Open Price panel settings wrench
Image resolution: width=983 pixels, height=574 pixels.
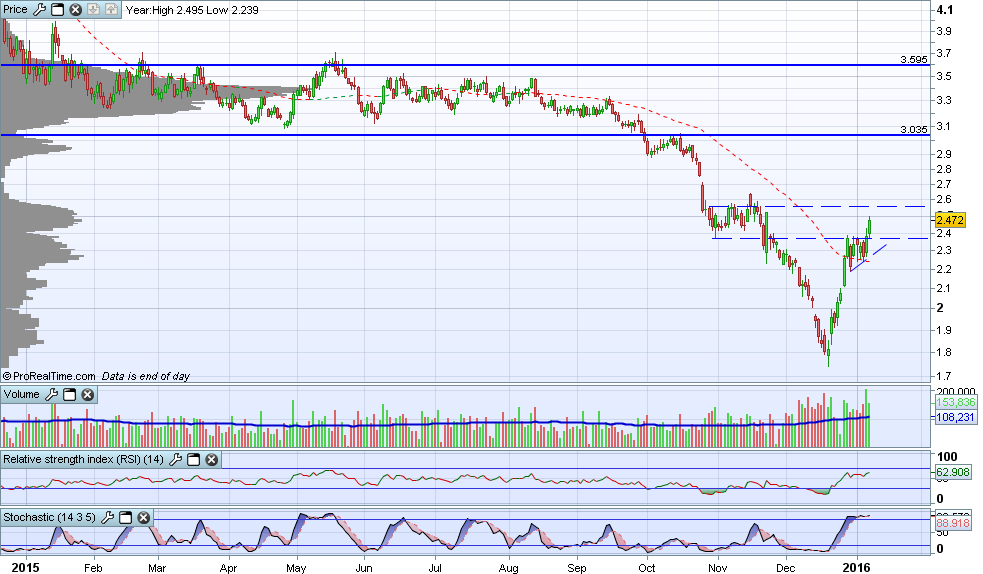39,9
